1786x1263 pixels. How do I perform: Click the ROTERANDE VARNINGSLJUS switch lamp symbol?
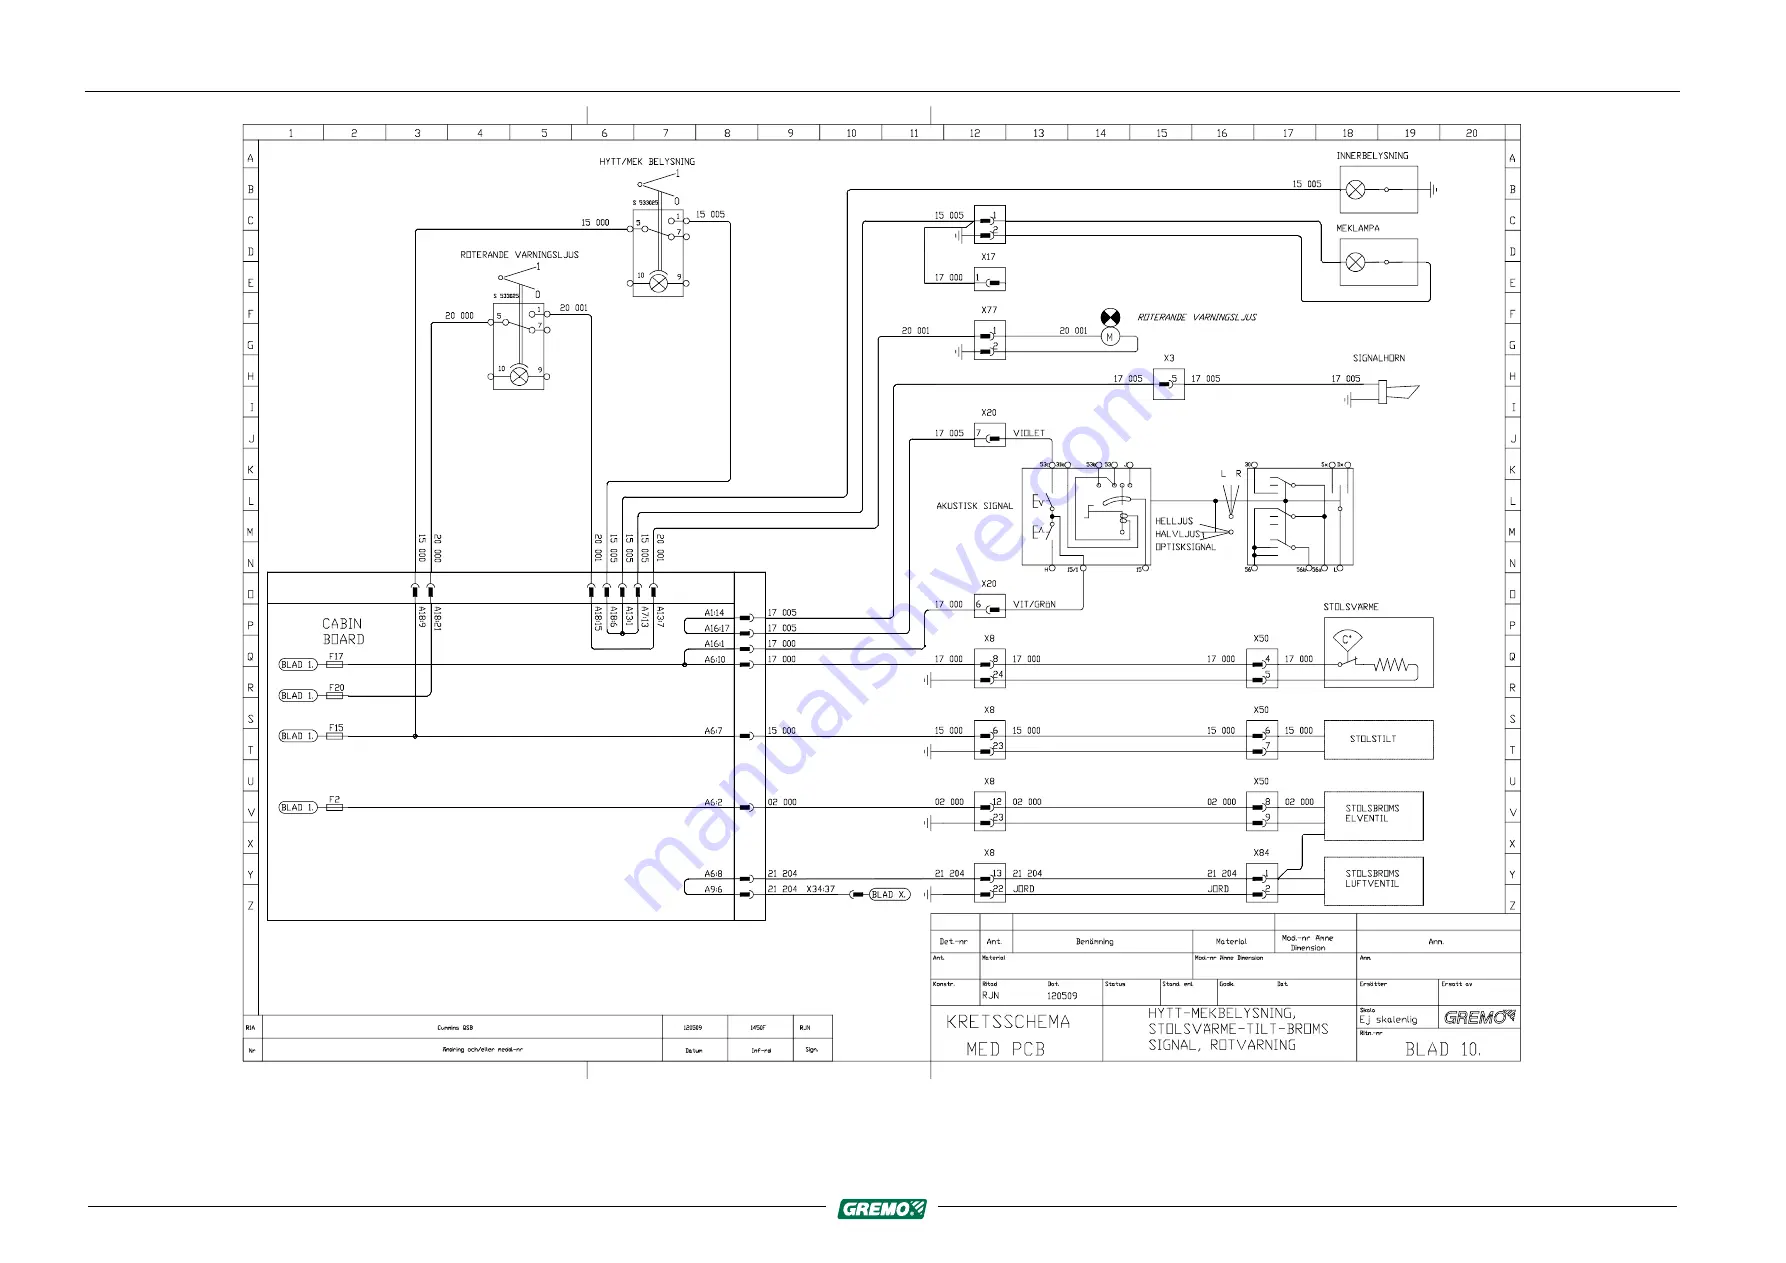(519, 375)
